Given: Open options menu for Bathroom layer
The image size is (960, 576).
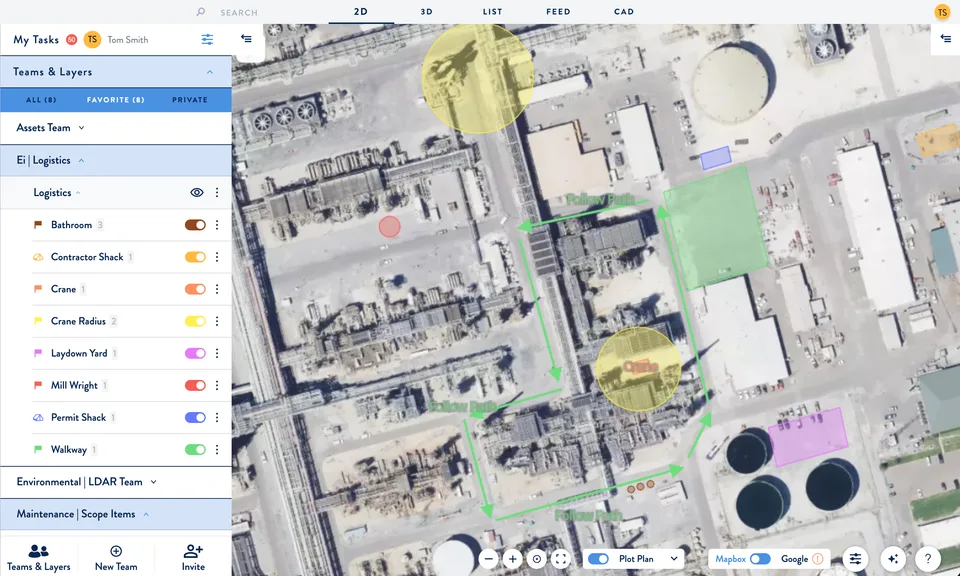Looking at the screenshot, I should point(217,225).
